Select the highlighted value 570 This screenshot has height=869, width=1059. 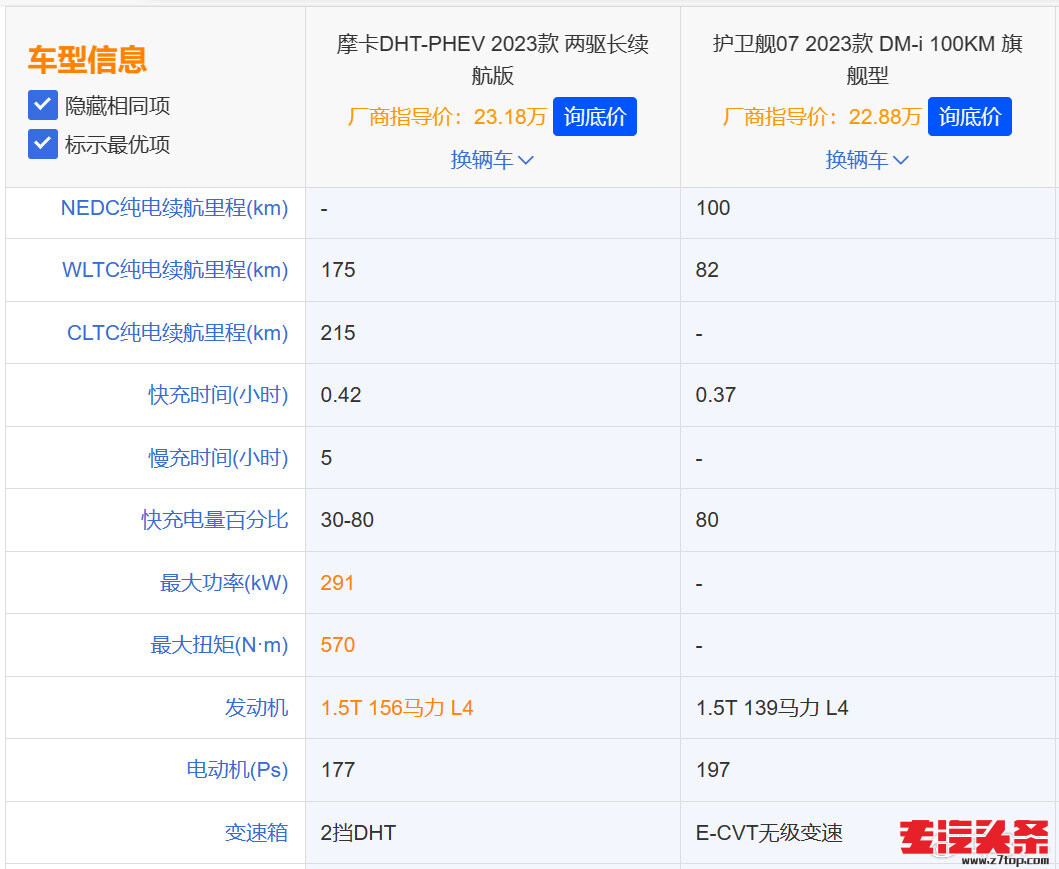pos(338,645)
